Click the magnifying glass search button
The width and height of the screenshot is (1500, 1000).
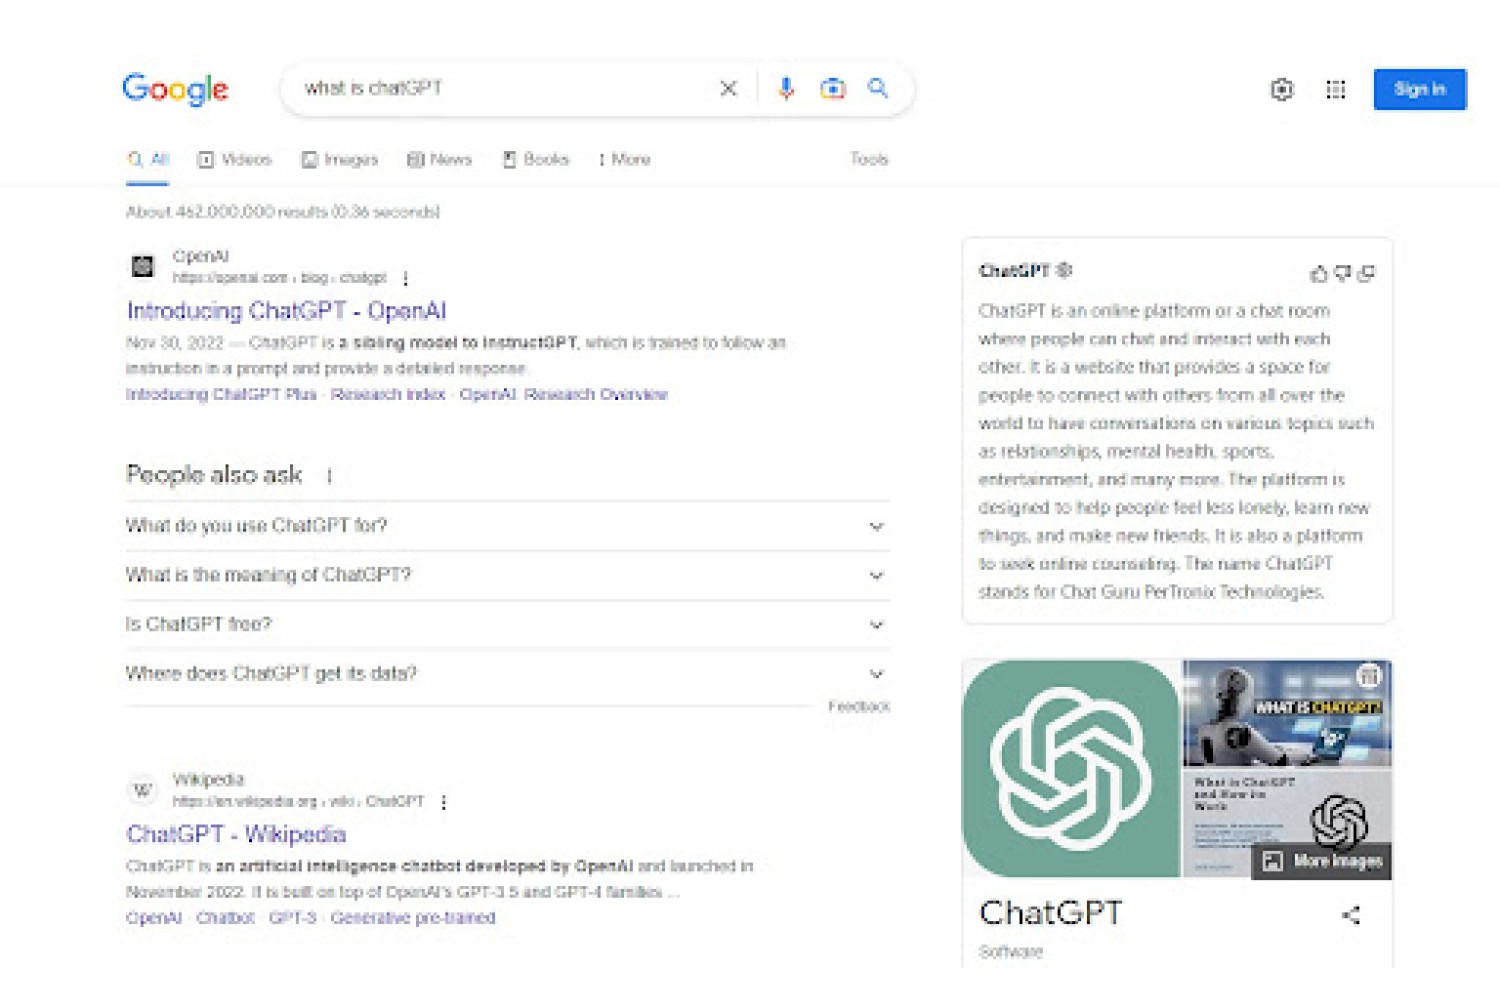pyautogui.click(x=878, y=88)
